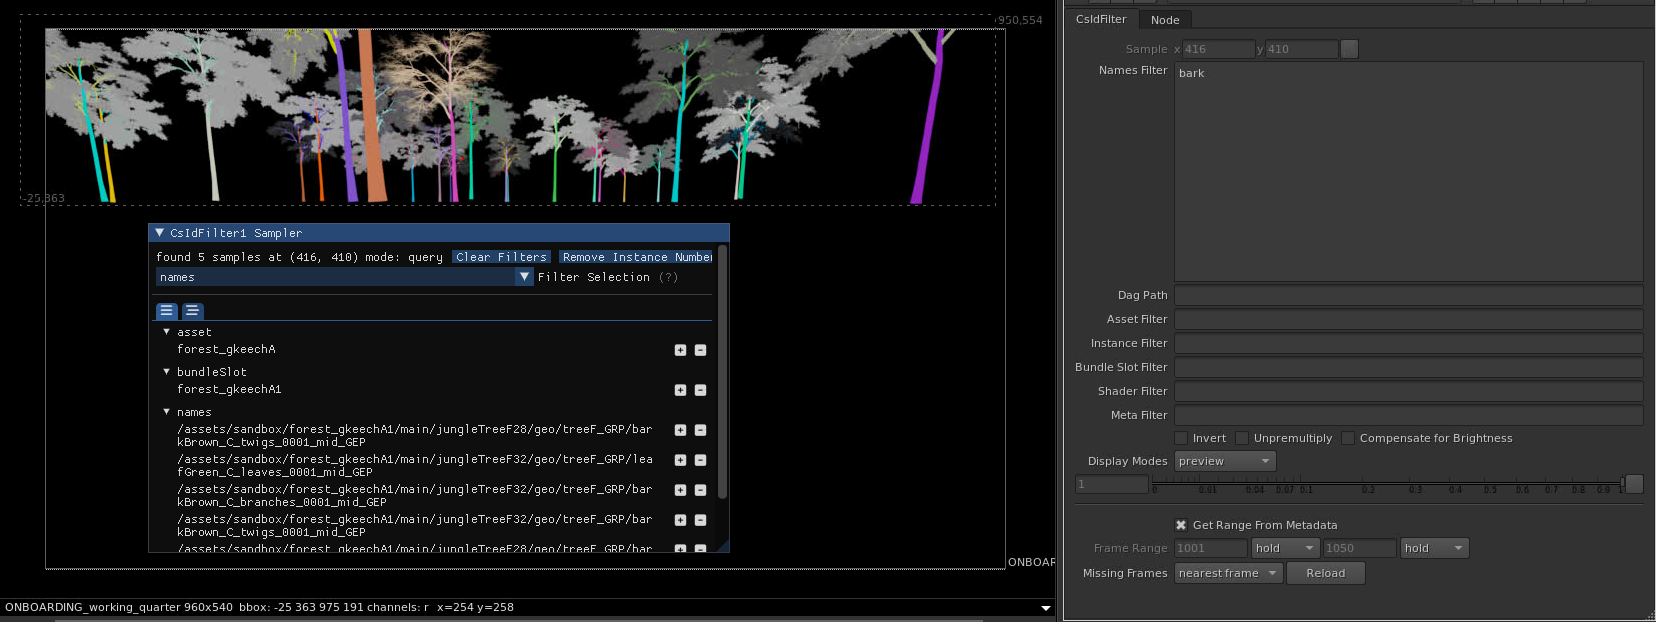
Task: Open the Display Modes preview dropdown
Action: coord(1224,461)
